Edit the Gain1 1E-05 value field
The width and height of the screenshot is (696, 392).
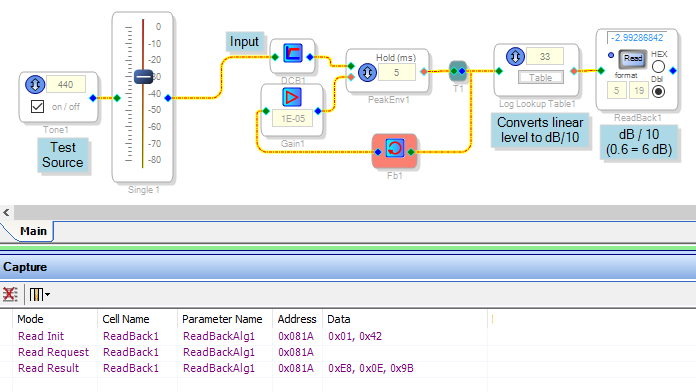[x=293, y=119]
